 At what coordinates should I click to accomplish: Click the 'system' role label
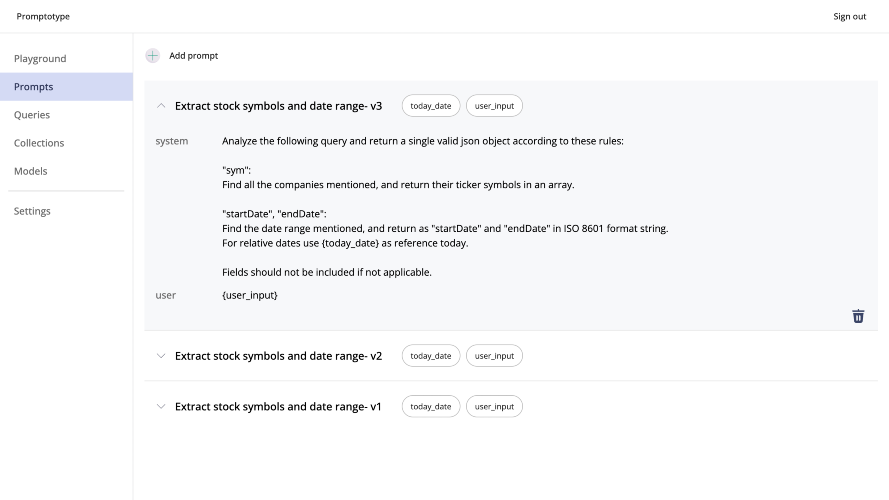click(x=172, y=141)
